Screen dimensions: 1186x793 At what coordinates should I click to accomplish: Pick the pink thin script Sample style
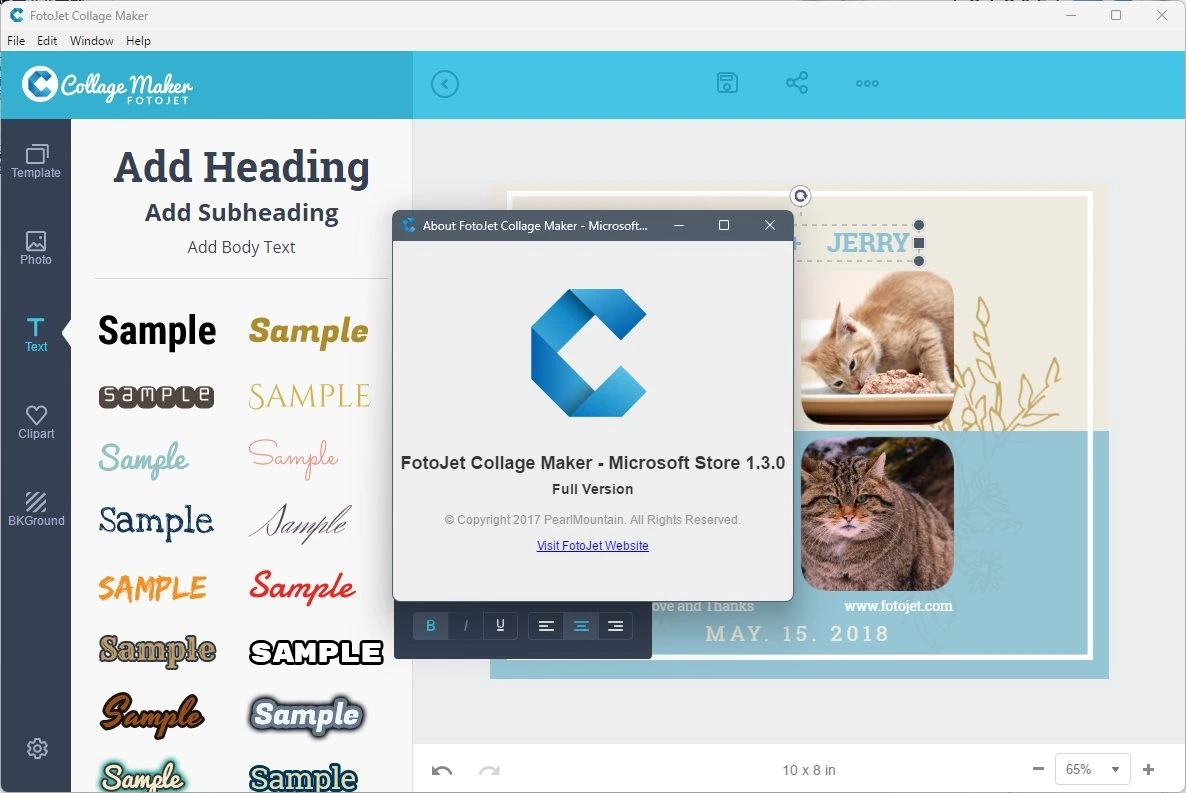tap(293, 458)
